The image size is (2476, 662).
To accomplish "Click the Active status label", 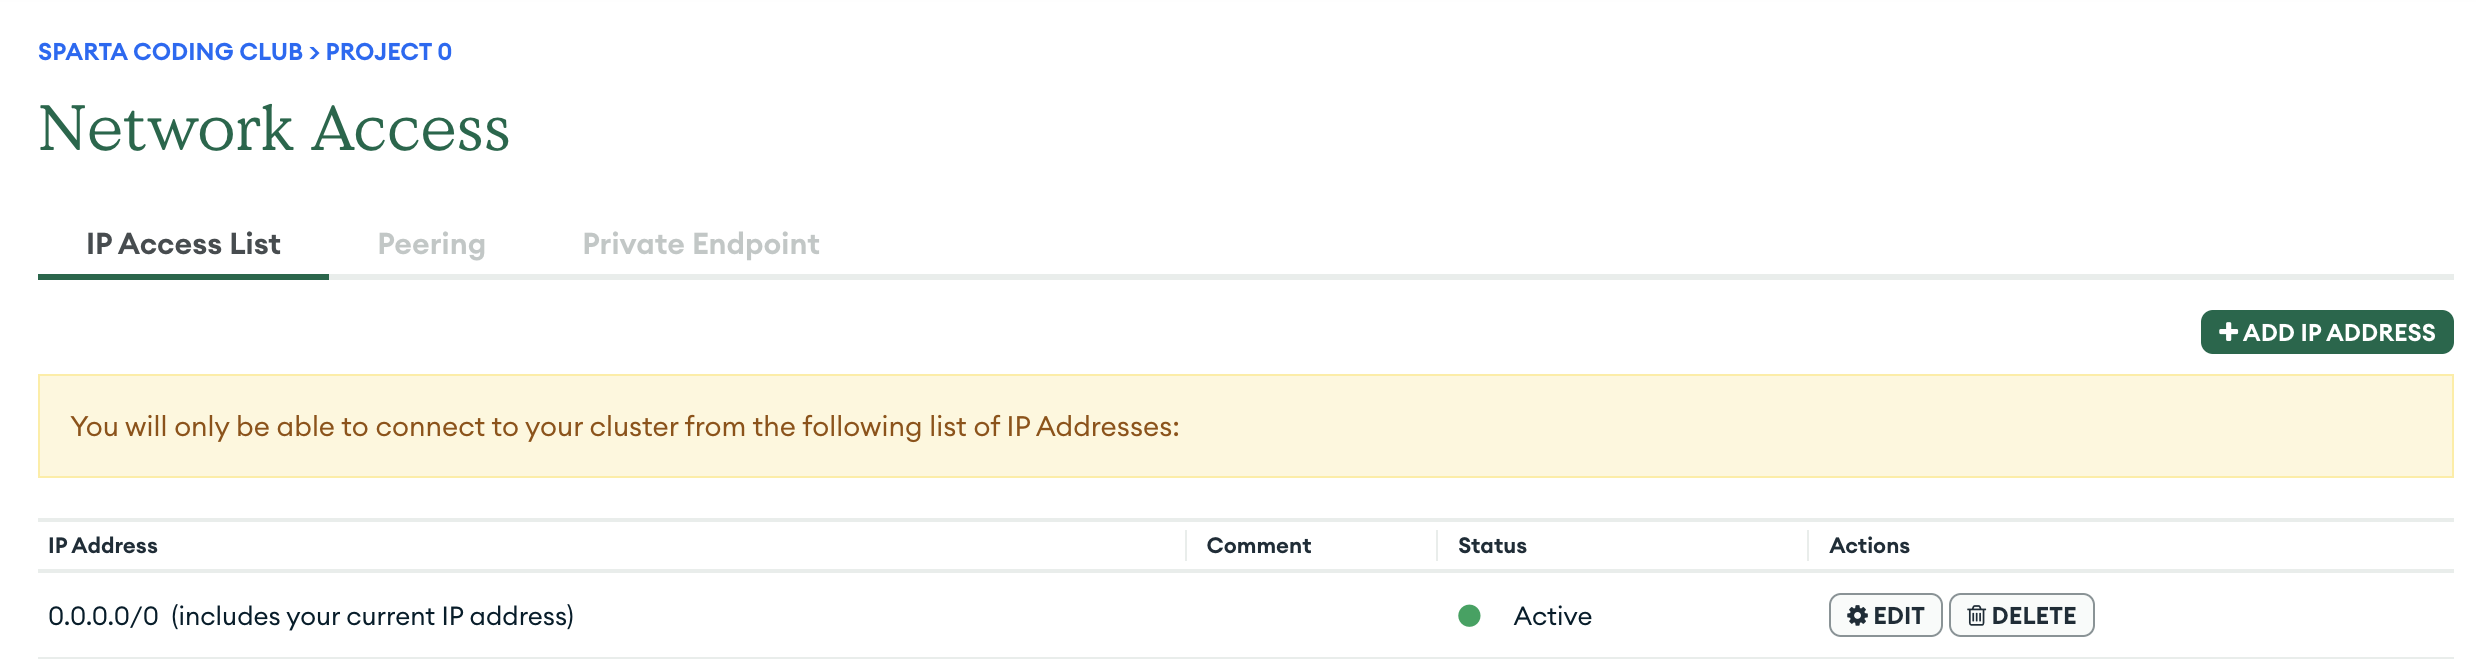I will [x=1552, y=616].
